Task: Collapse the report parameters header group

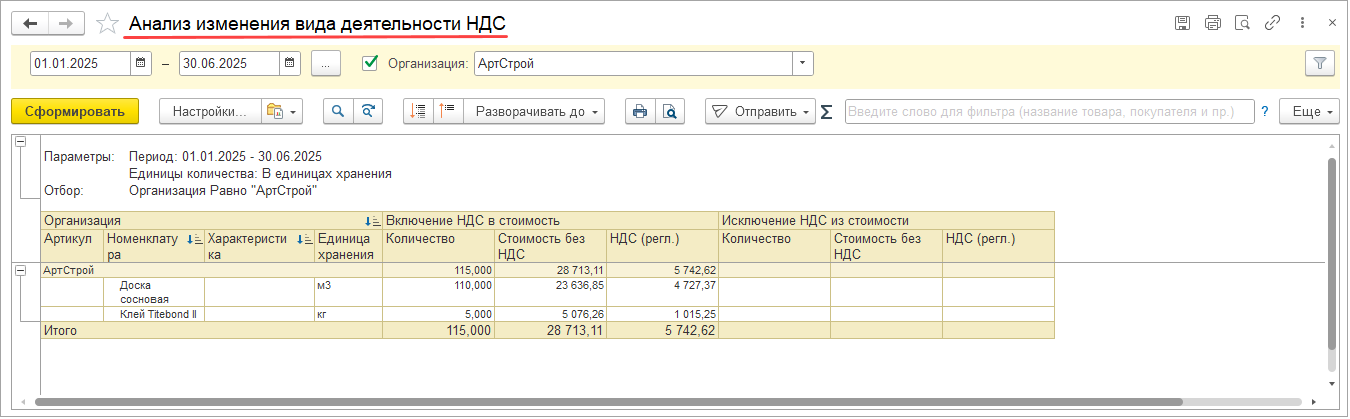Action: (x=20, y=142)
